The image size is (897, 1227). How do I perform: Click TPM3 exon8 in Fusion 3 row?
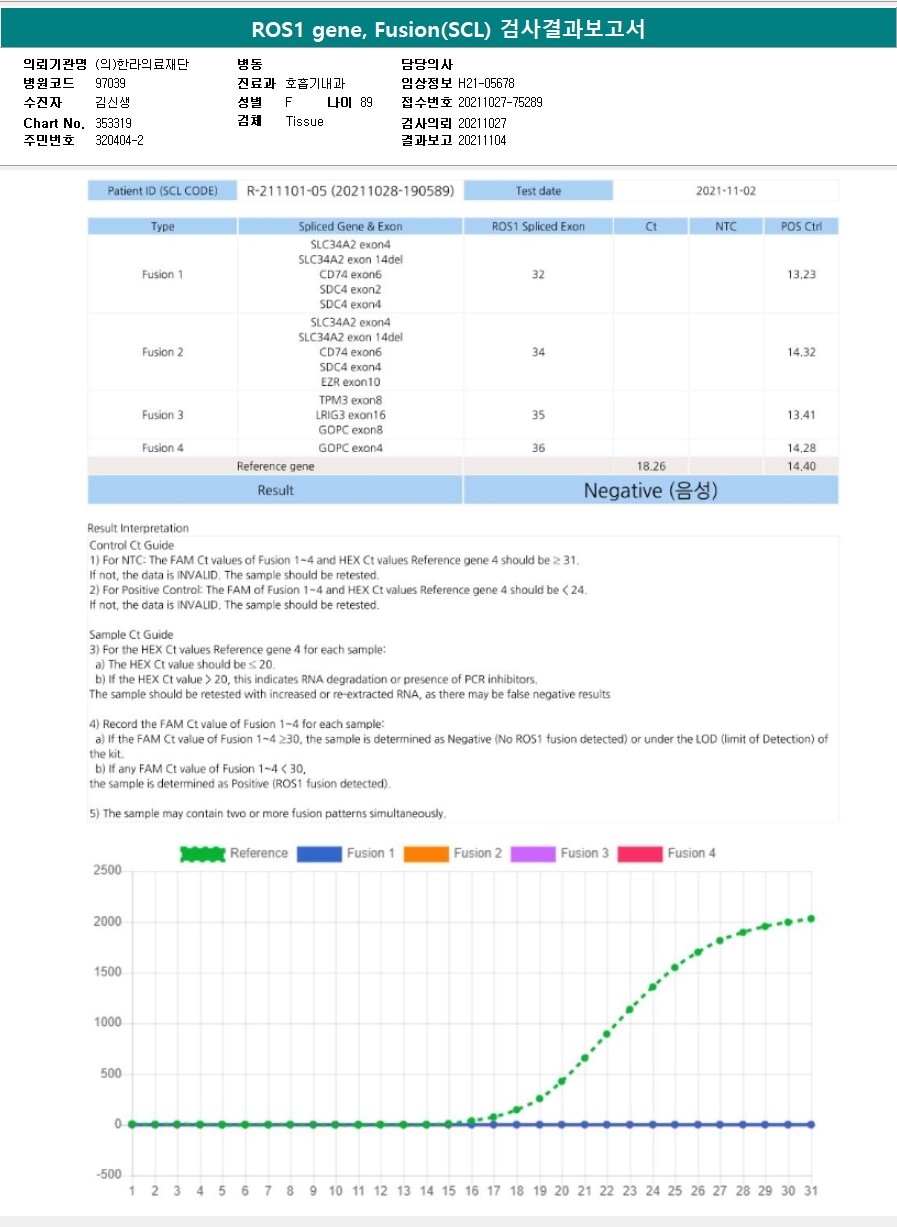point(350,400)
